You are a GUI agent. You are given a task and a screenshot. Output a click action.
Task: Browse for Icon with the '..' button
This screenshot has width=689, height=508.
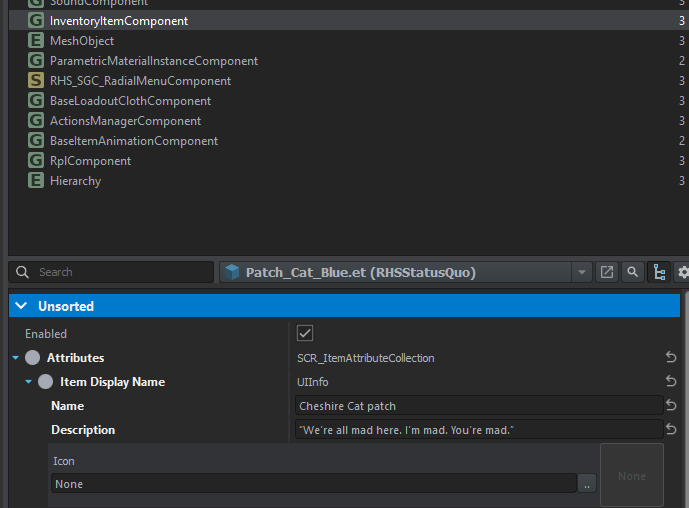(x=587, y=484)
